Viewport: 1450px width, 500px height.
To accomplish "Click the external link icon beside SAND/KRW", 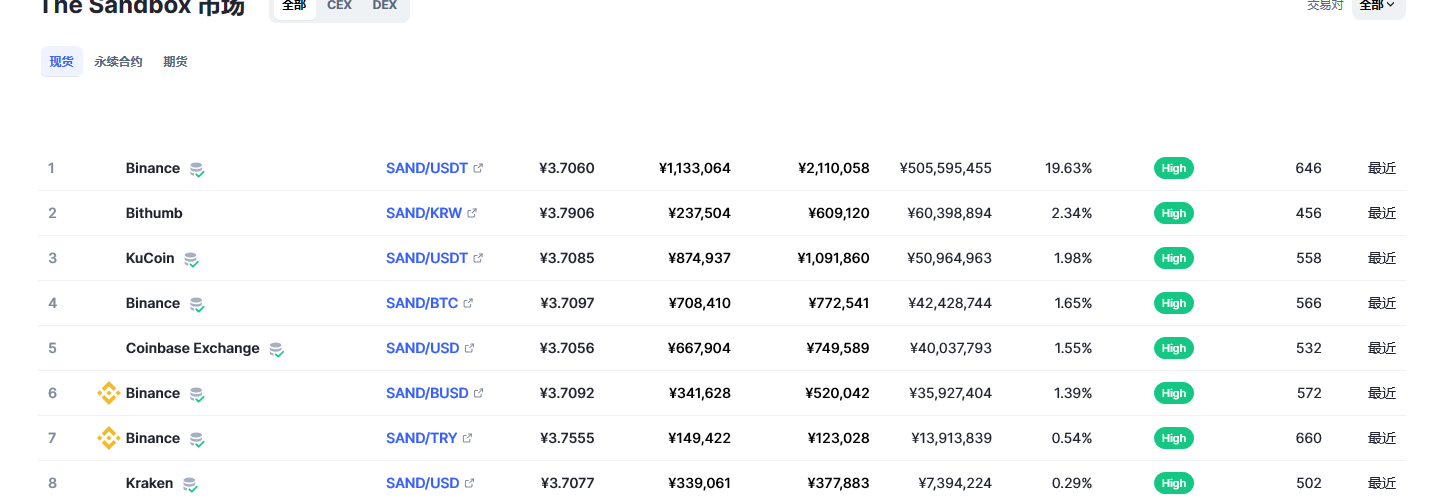I will click(472, 213).
